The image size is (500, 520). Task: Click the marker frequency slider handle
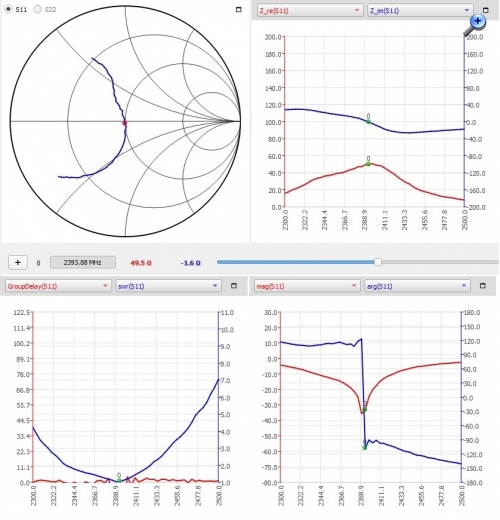(378, 262)
